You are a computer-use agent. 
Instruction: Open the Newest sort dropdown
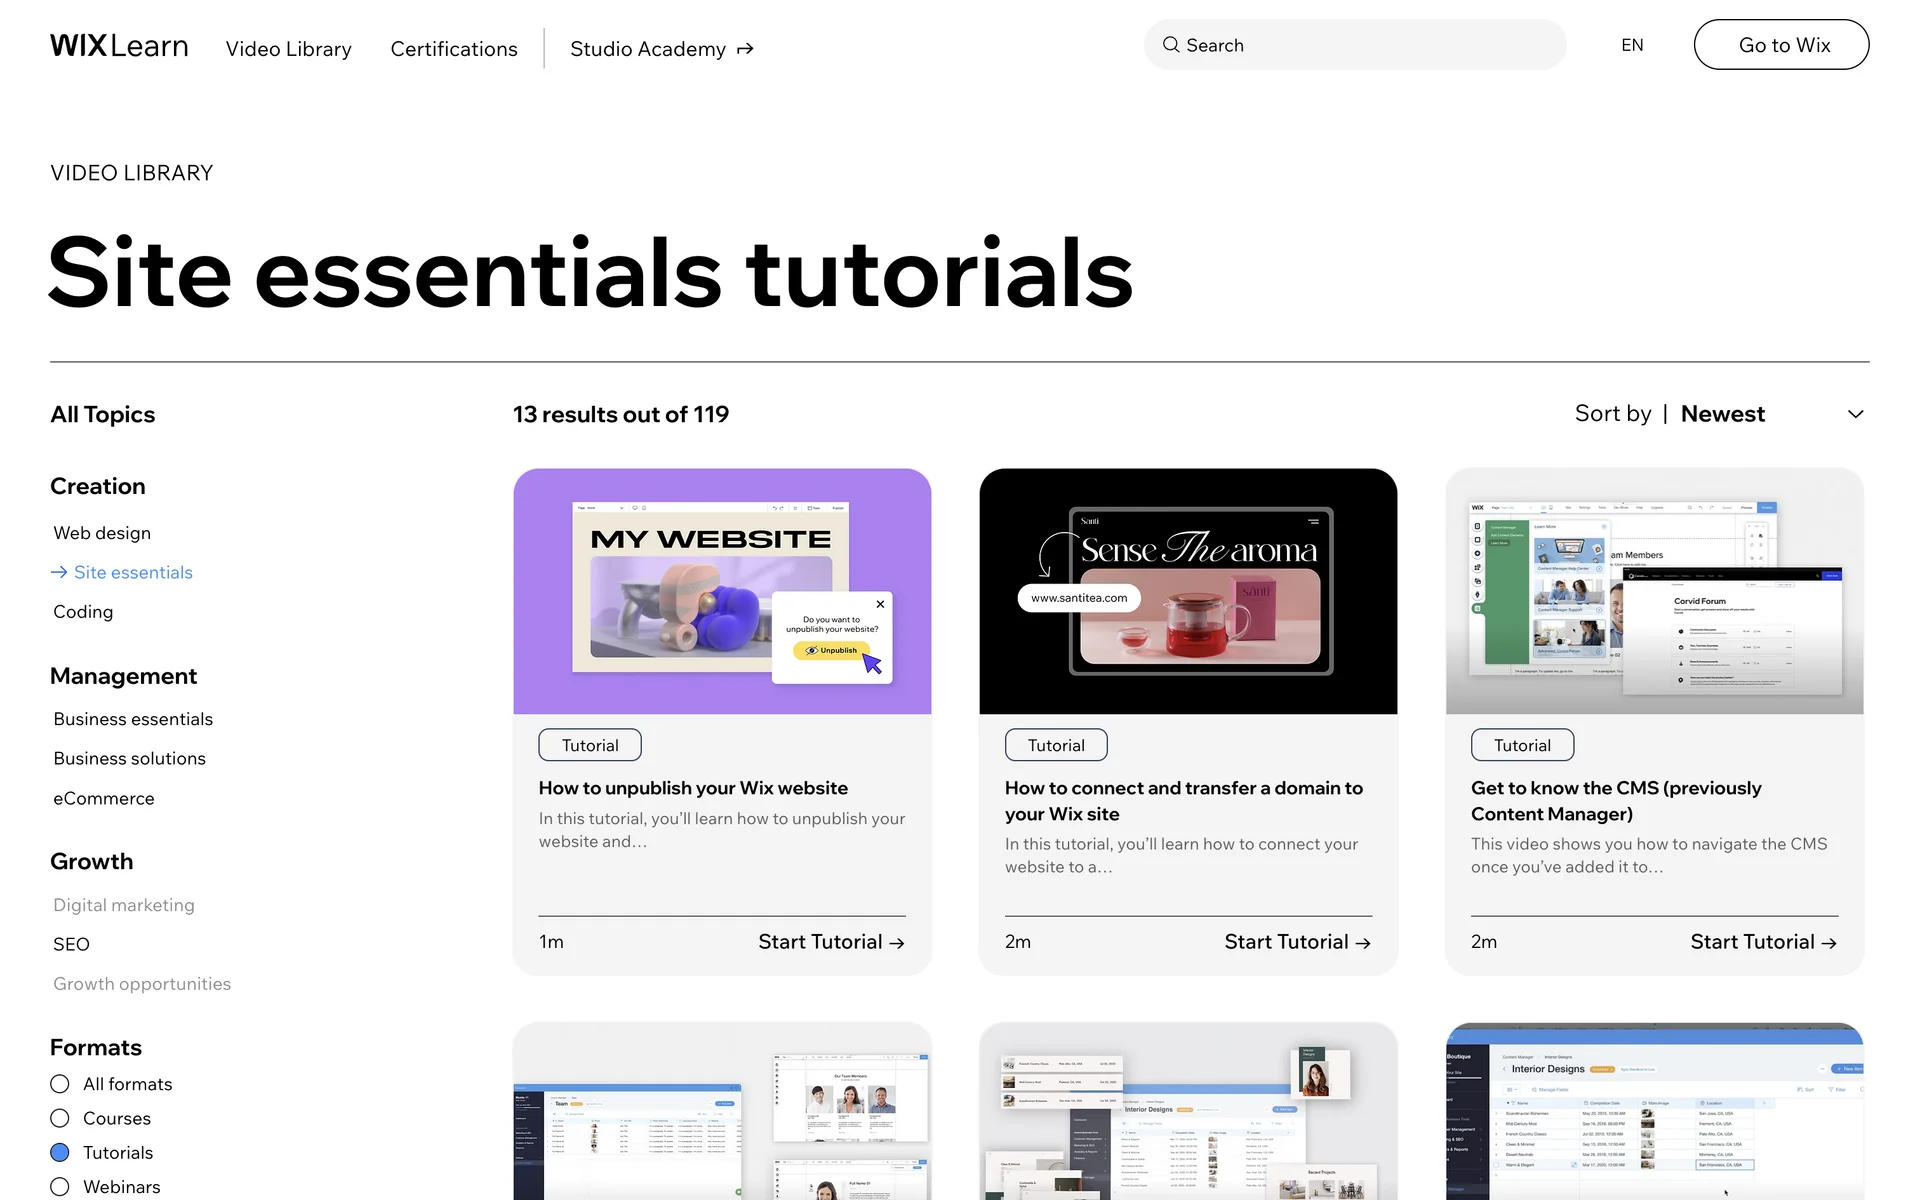pyautogui.click(x=1722, y=414)
